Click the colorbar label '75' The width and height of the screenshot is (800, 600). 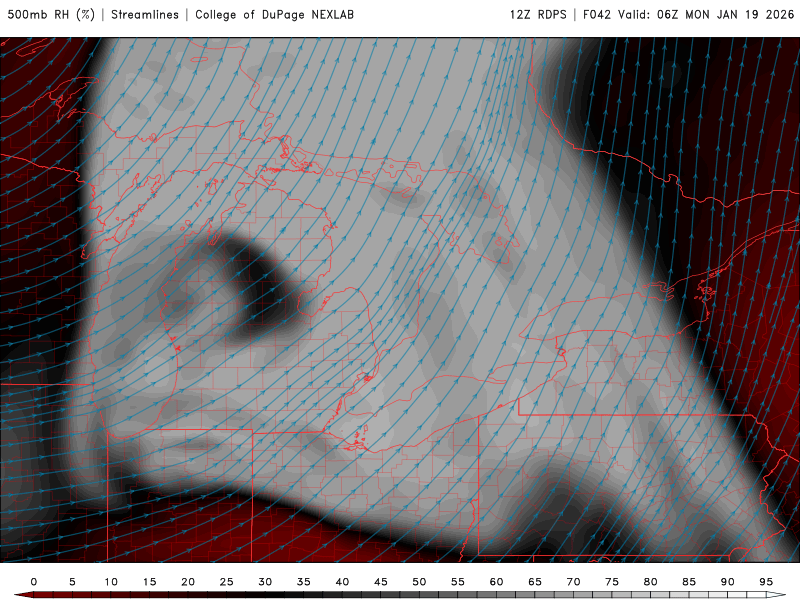pyautogui.click(x=612, y=582)
